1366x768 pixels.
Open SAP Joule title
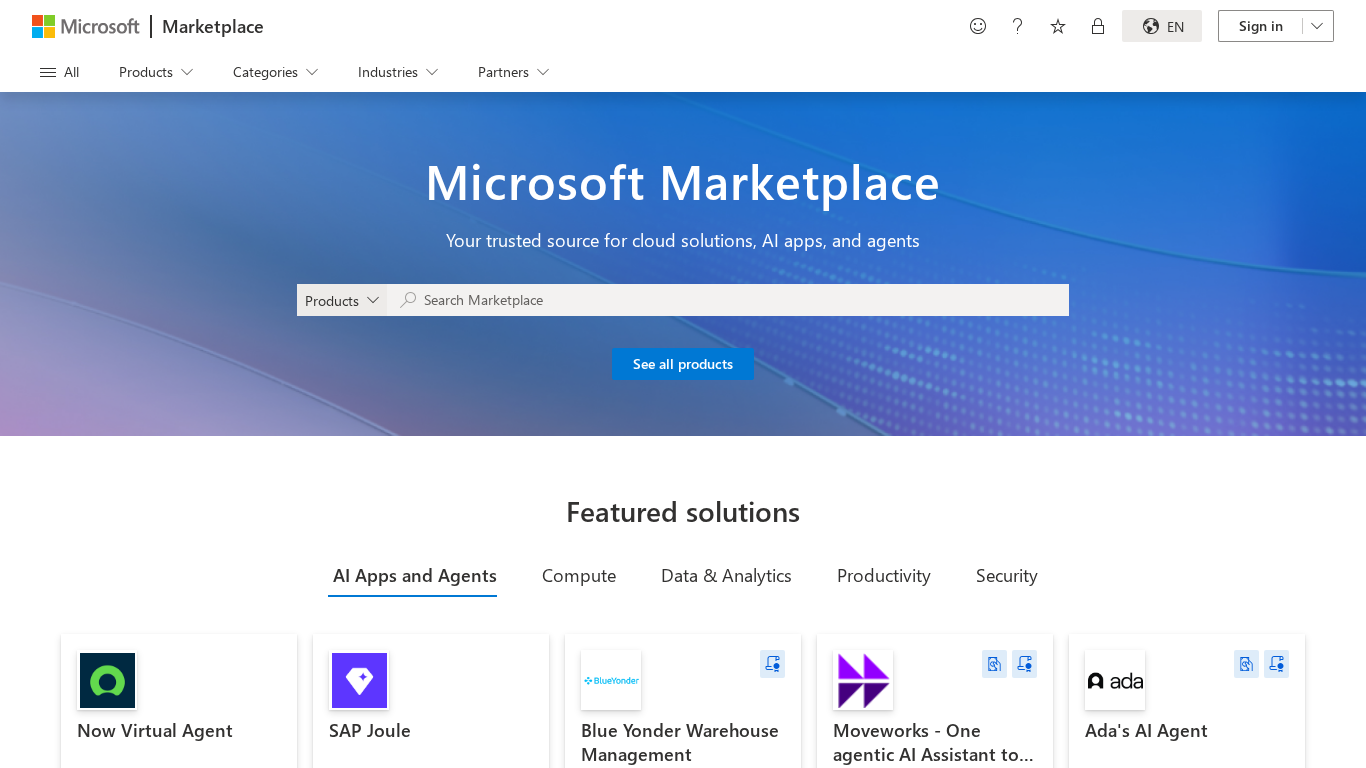[x=370, y=731]
